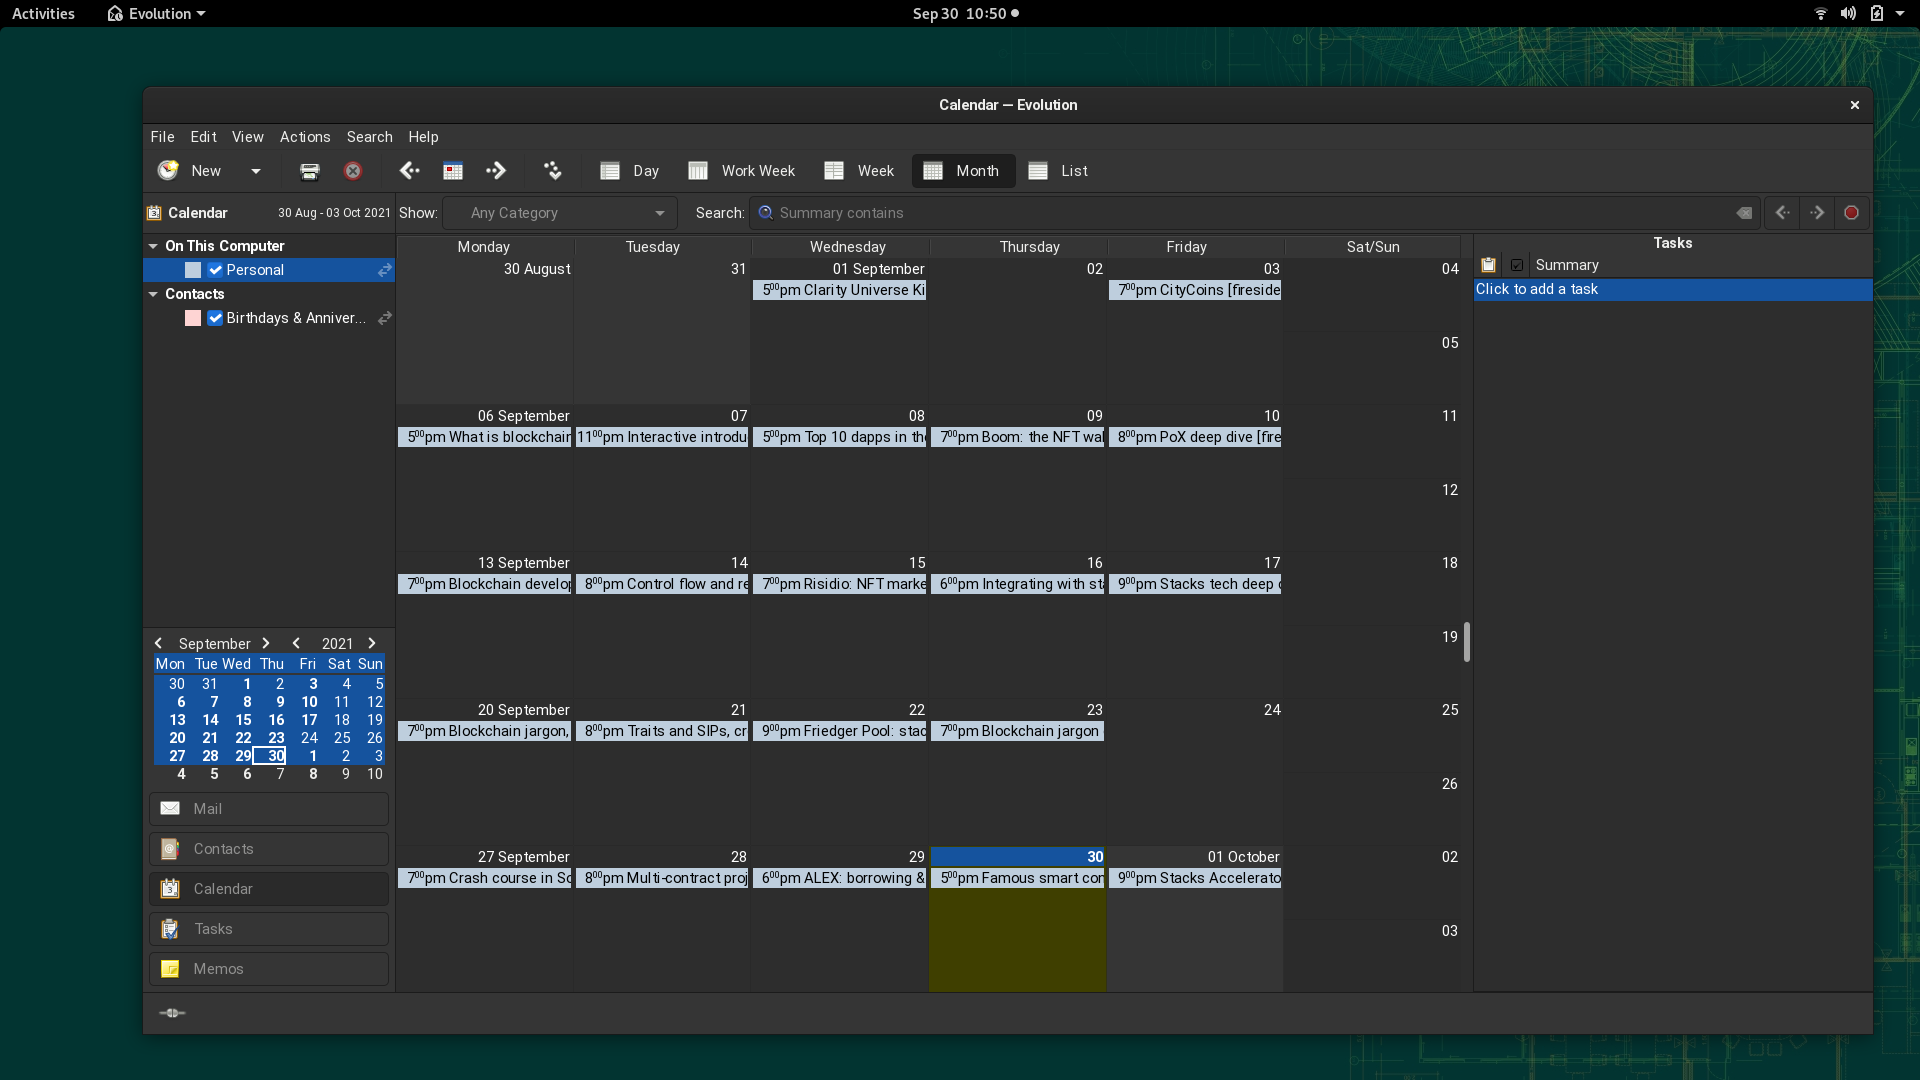Viewport: 1920px width, 1080px height.
Task: Click the Print icon in toolbar
Action: [309, 171]
